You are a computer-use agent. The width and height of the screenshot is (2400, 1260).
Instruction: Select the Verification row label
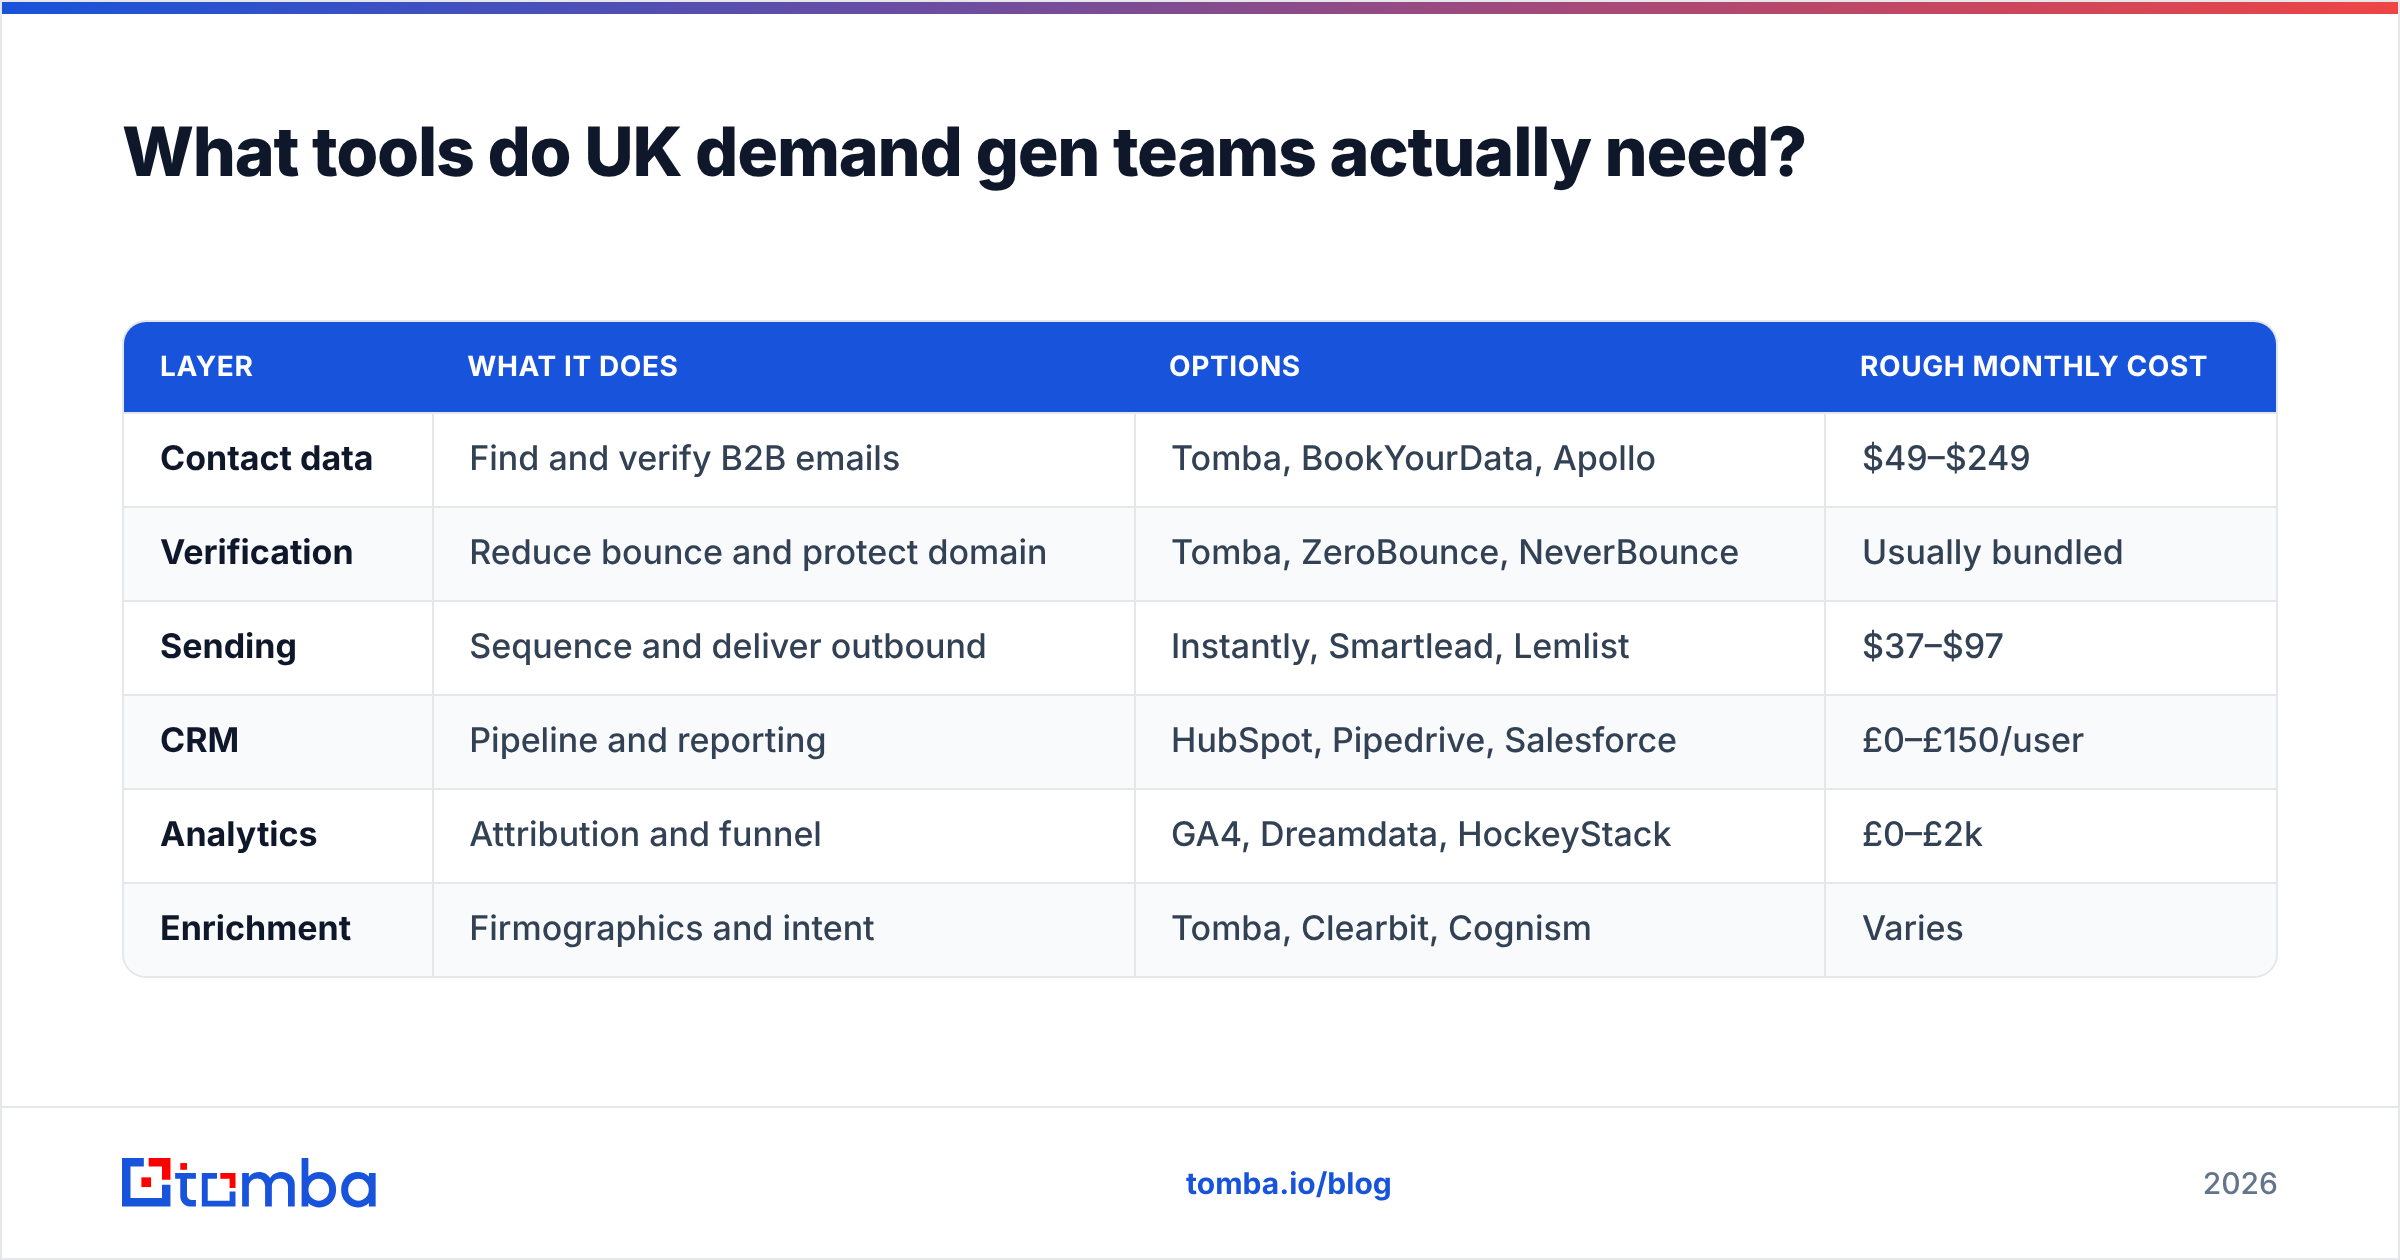pyautogui.click(x=257, y=552)
